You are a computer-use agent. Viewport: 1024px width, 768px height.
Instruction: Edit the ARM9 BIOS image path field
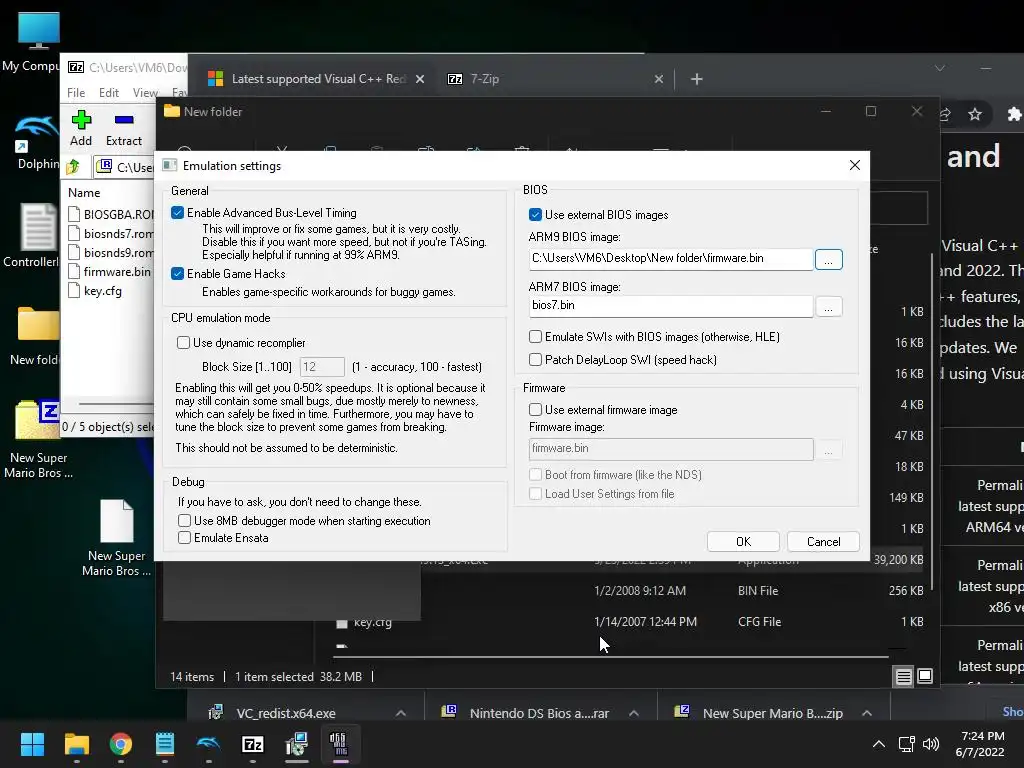coord(671,259)
